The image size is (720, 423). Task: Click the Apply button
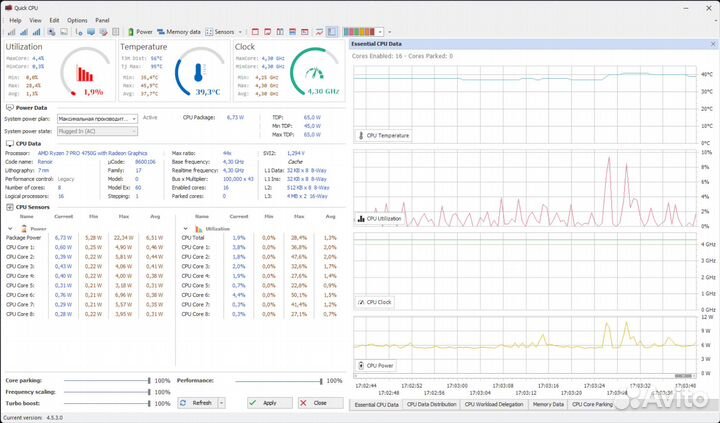point(270,403)
